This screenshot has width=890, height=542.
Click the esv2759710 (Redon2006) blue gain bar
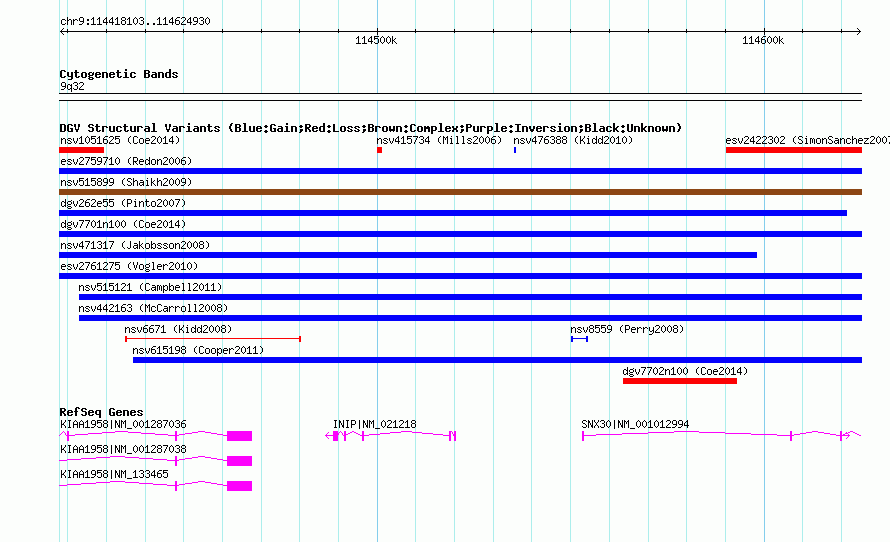point(460,171)
